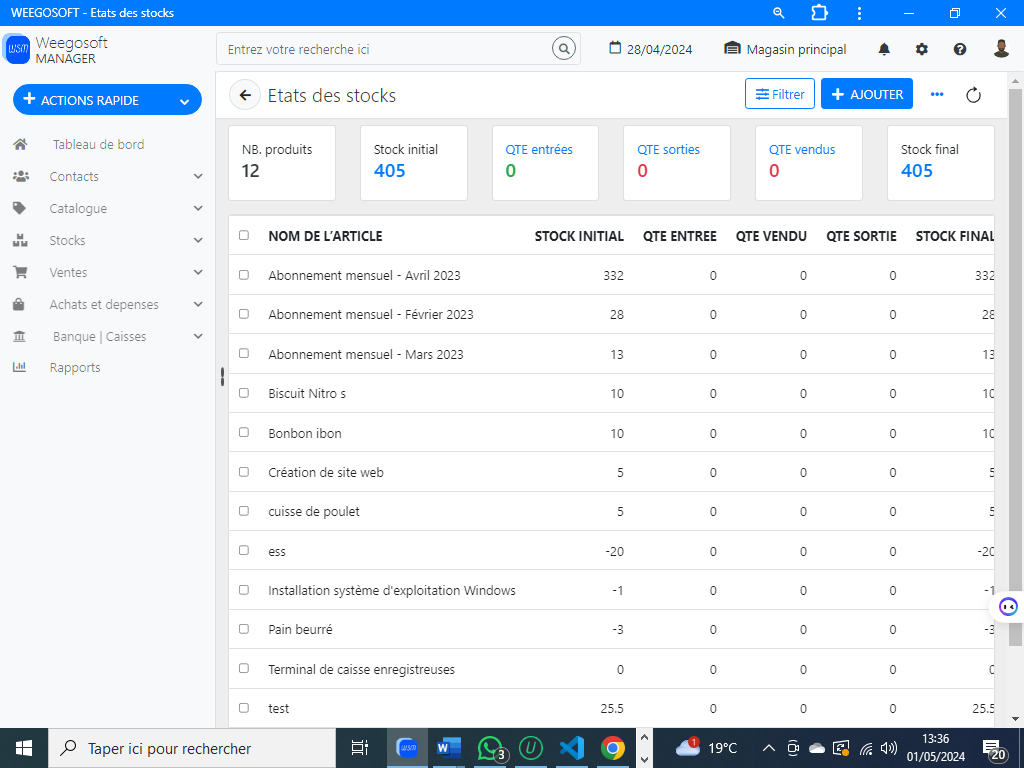1024x768 pixels.
Task: Open the search field magnifier icon
Action: [x=564, y=48]
